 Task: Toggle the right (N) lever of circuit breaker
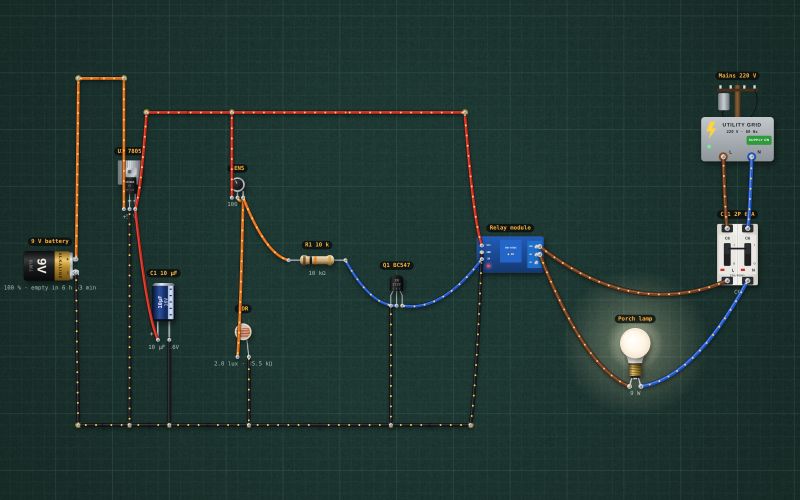click(747, 254)
